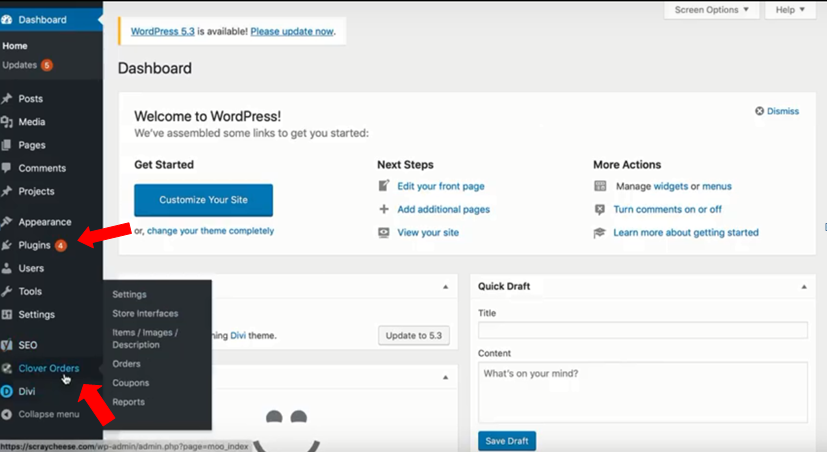Open the WordPress 5.3 link
This screenshot has height=452, width=827.
162,32
